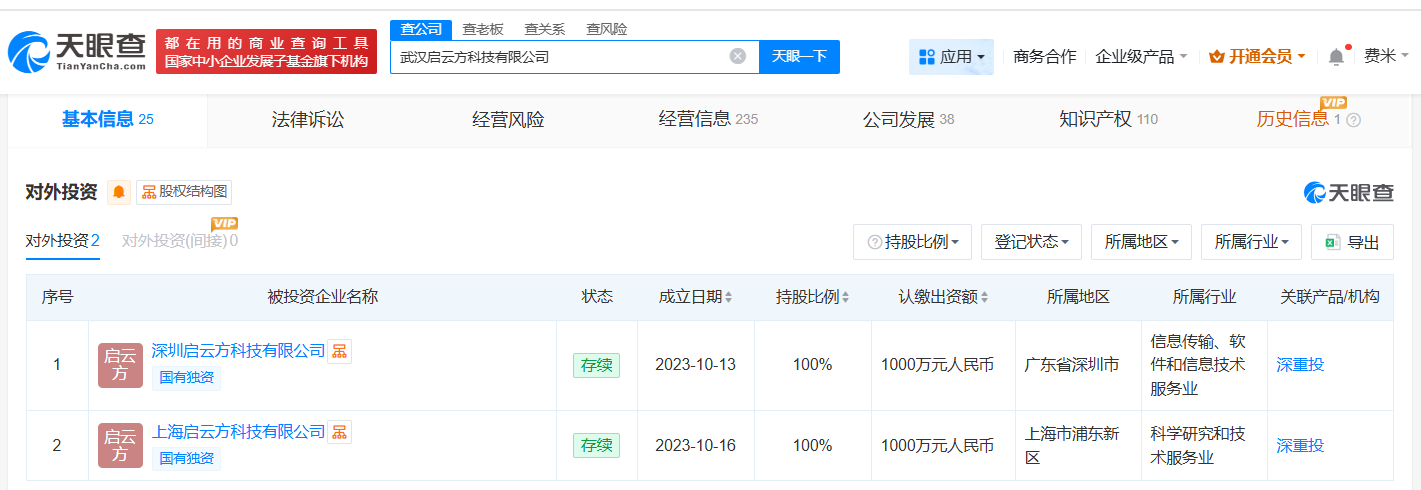Screen dimensions: 1421x490
Task: Click the orange alert bell beside 对外投资
Action: (119, 192)
